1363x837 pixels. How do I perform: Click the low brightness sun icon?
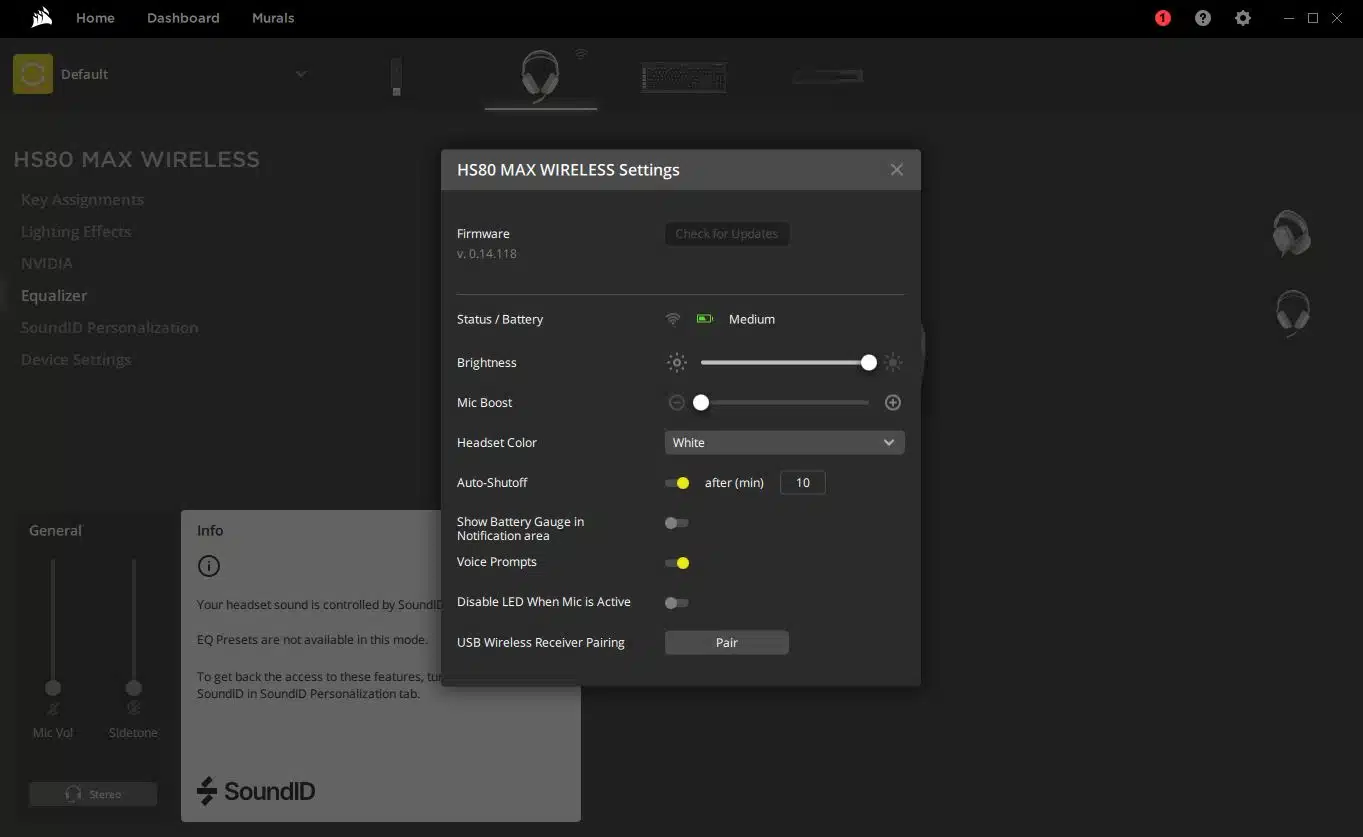677,363
